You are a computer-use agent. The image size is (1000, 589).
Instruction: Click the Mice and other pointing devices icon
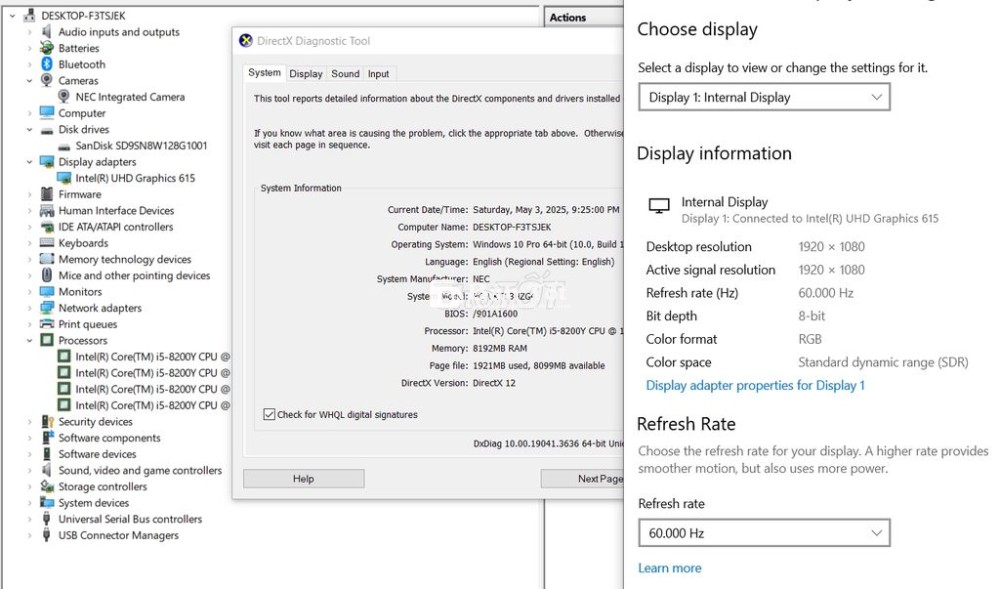click(x=47, y=275)
